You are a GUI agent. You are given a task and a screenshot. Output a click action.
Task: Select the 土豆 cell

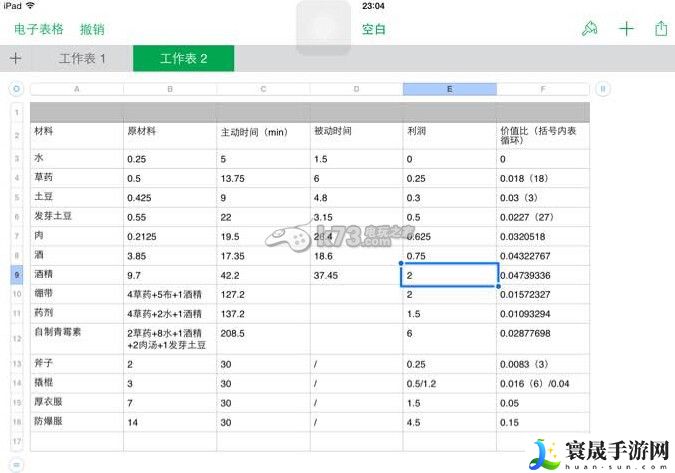77,197
